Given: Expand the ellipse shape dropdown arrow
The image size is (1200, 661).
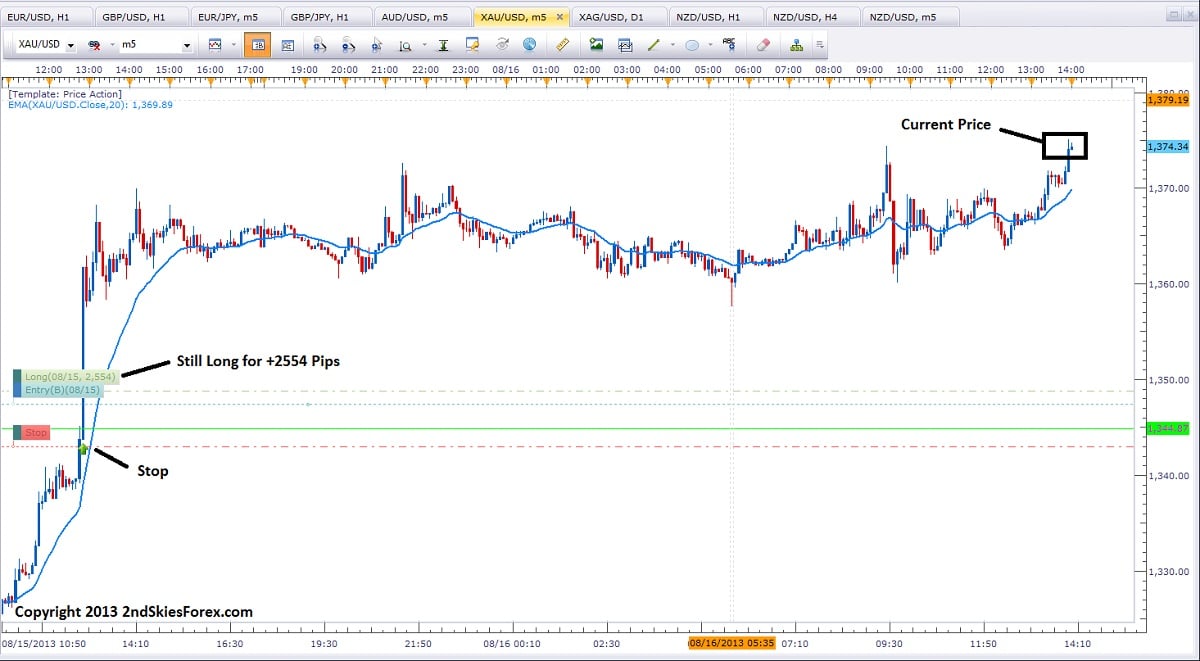Looking at the screenshot, I should point(709,45).
